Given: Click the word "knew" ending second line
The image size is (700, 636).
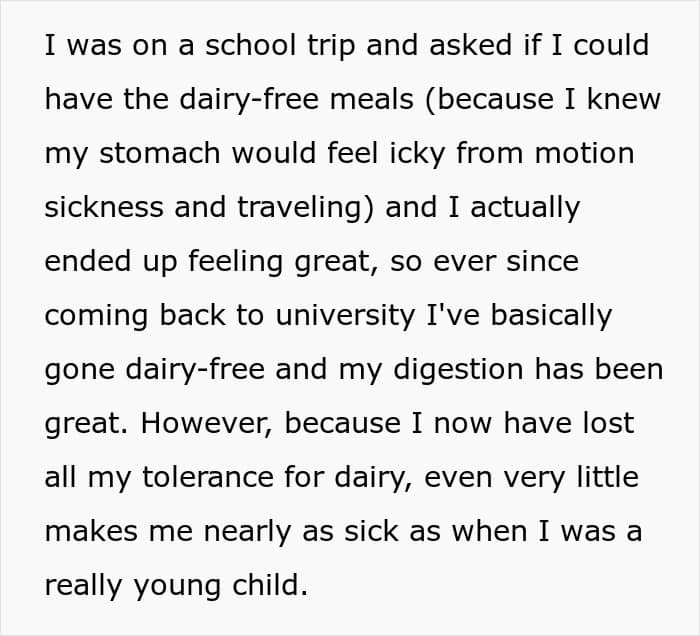Looking at the screenshot, I should click(623, 99).
